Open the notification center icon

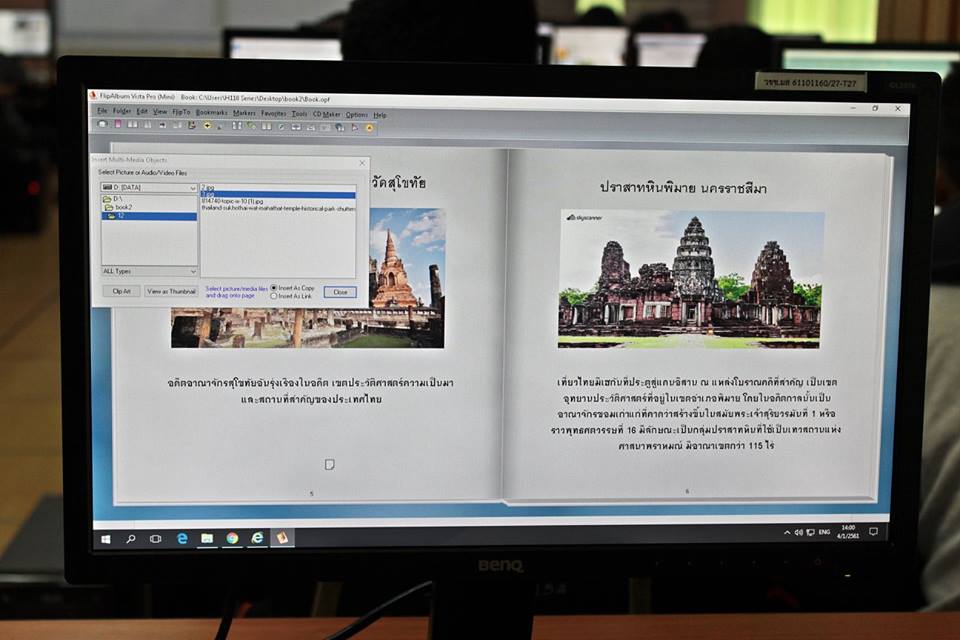tap(873, 532)
